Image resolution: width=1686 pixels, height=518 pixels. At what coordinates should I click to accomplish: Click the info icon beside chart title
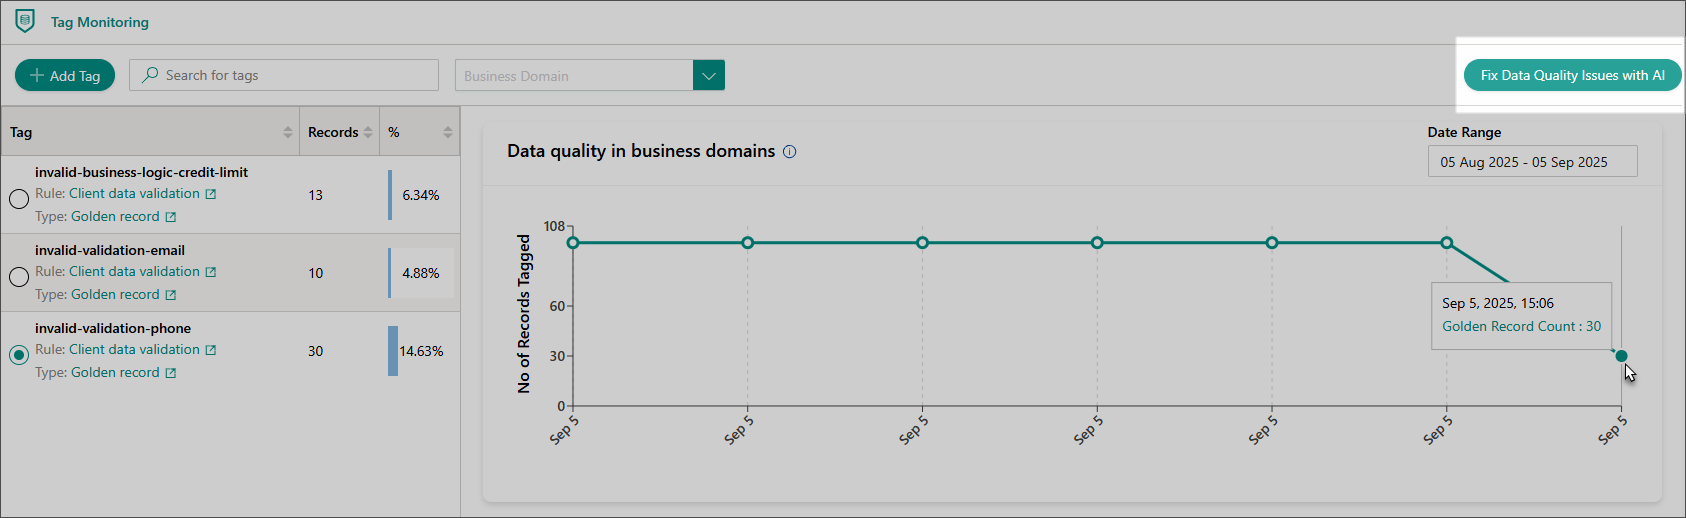(789, 152)
